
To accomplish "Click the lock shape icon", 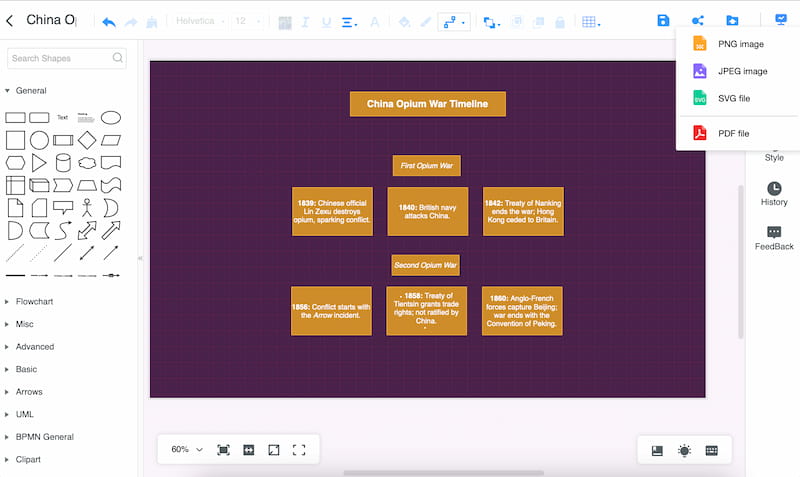I will coord(560,22).
